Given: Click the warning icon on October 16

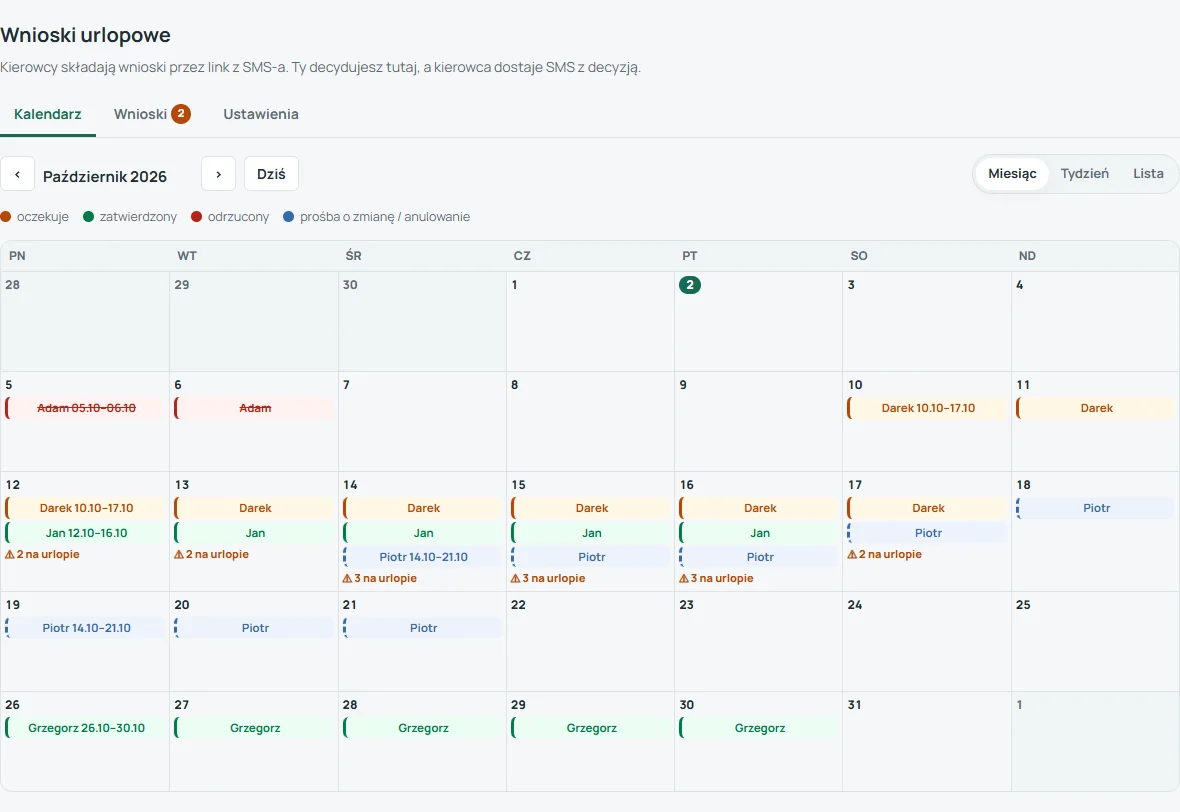Looking at the screenshot, I should [x=684, y=578].
